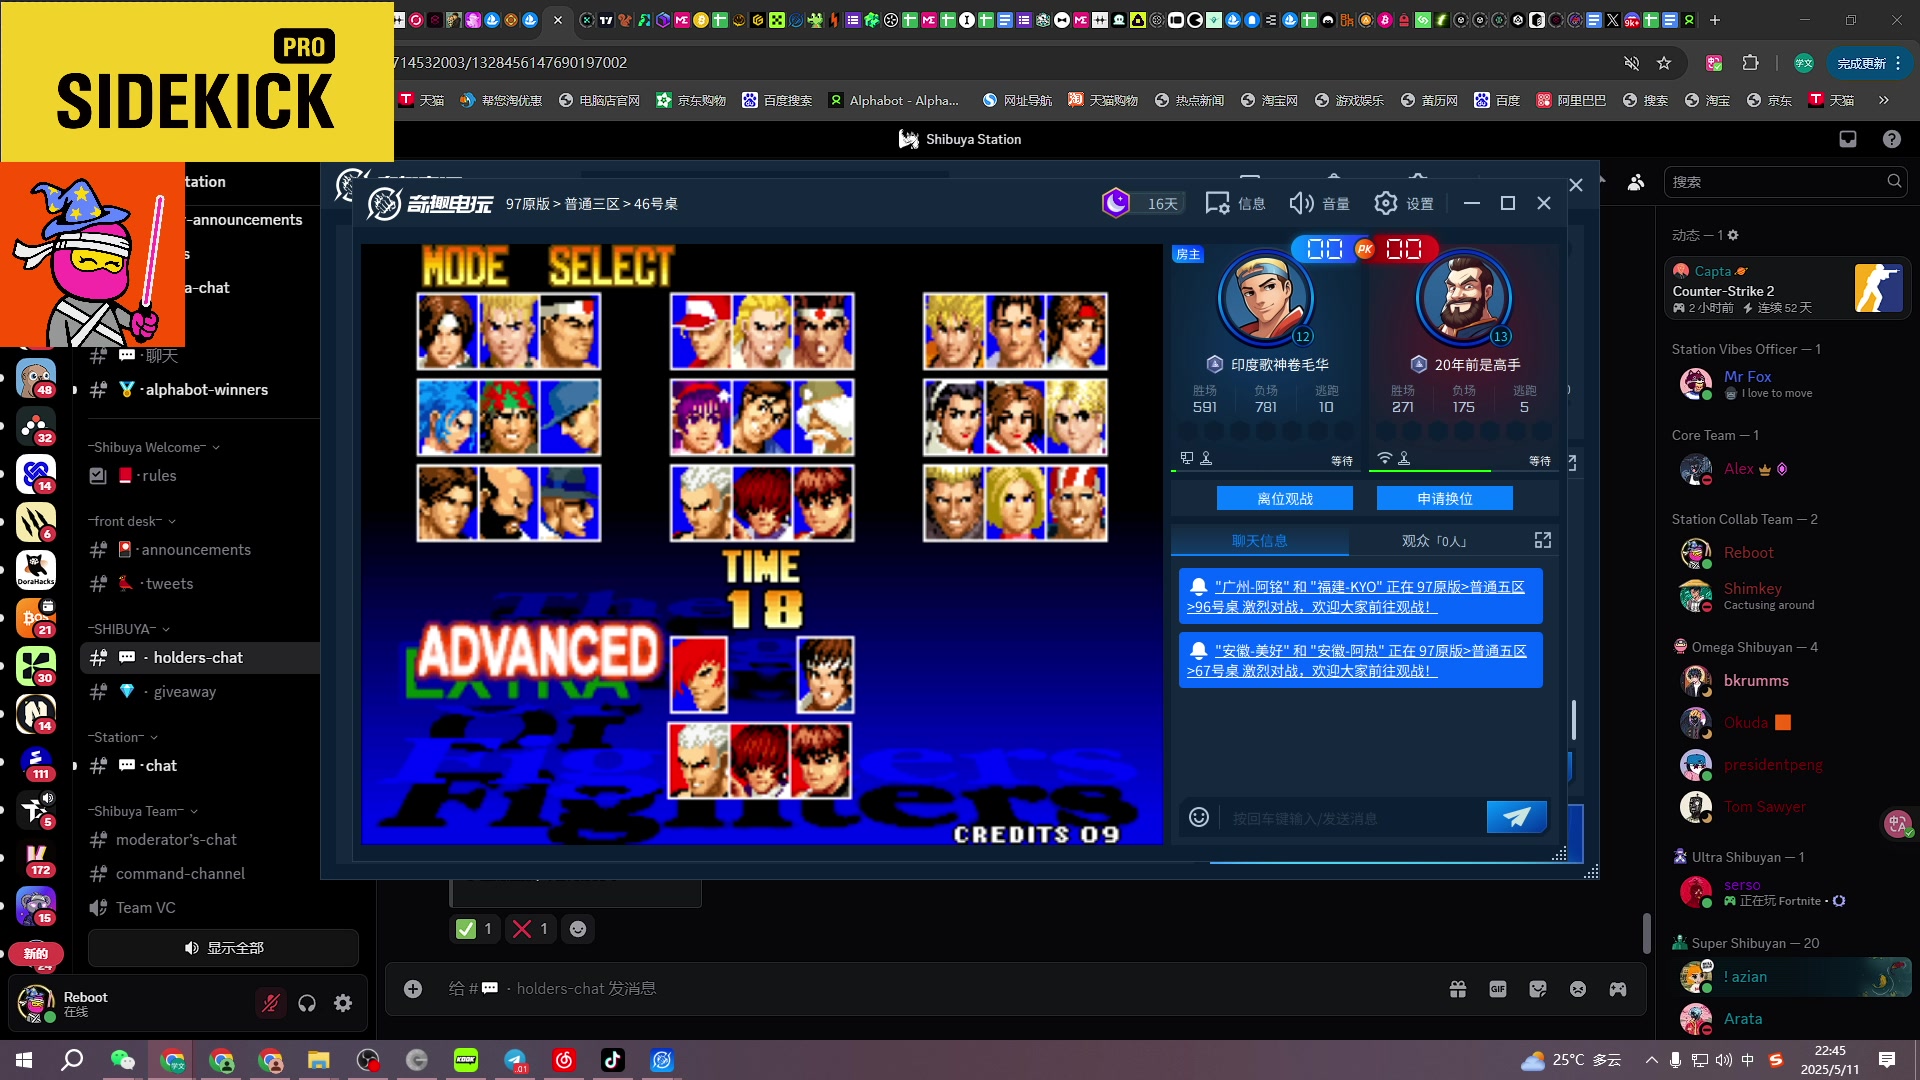Viewport: 1920px width, 1080px height.
Task: Open the GIF picker
Action: [x=1498, y=989]
